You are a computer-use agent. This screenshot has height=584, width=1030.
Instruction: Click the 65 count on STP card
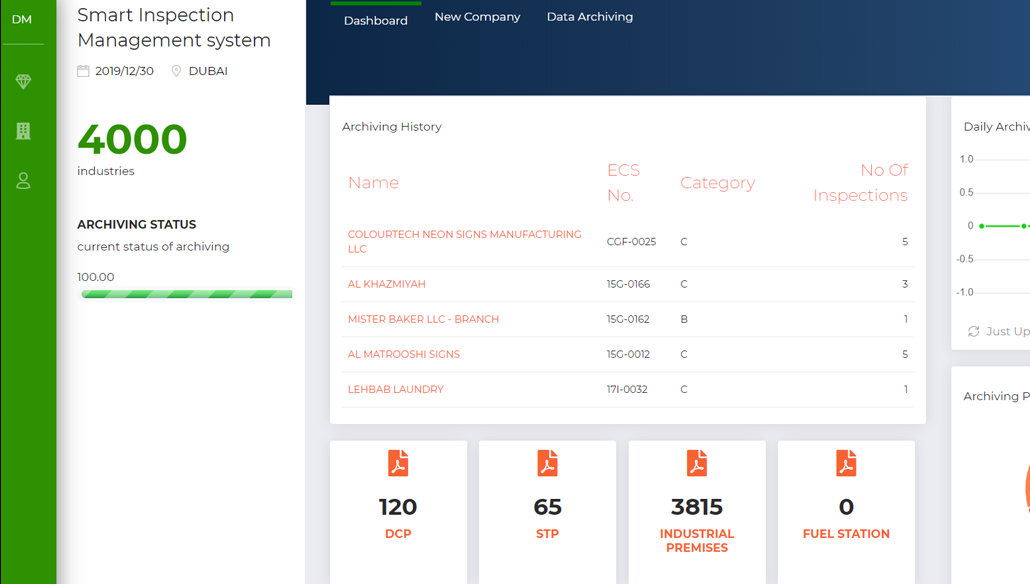(547, 506)
